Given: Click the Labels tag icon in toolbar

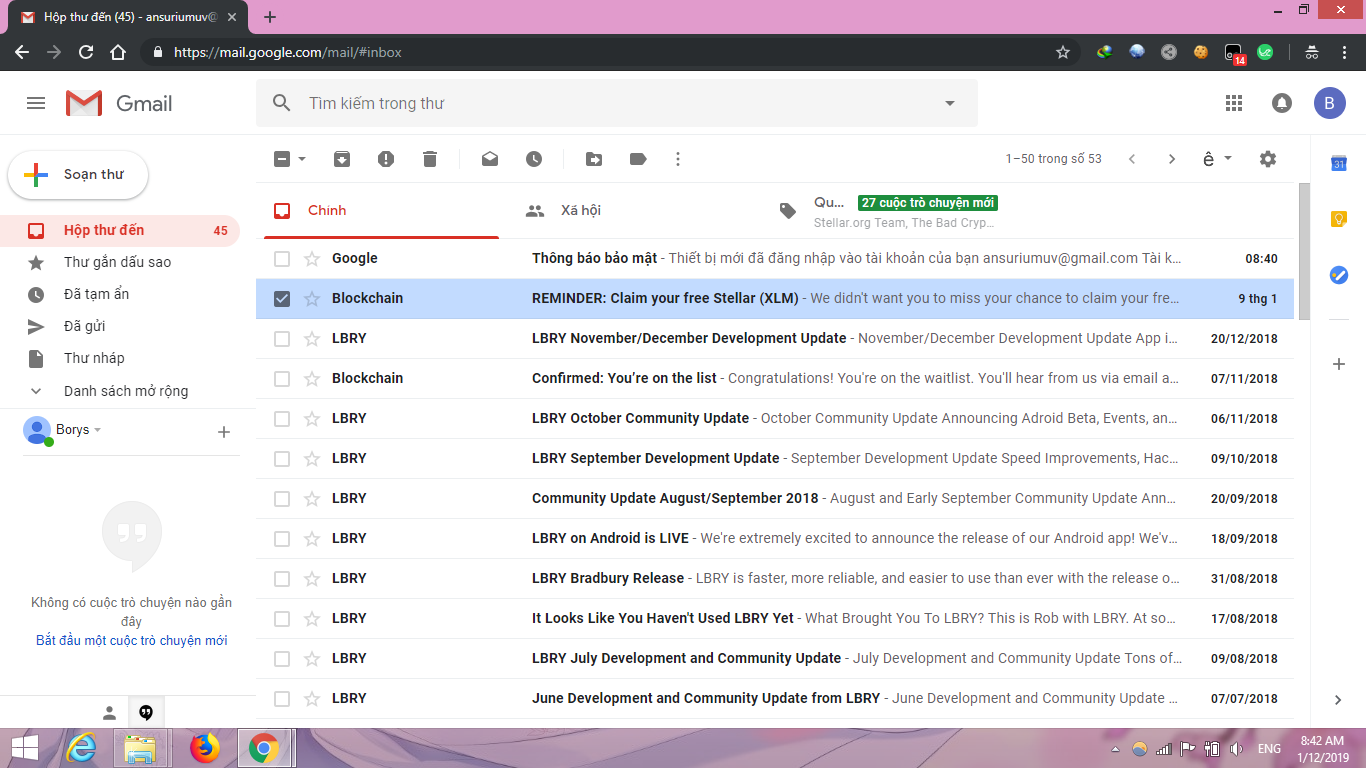Looking at the screenshot, I should (638, 159).
